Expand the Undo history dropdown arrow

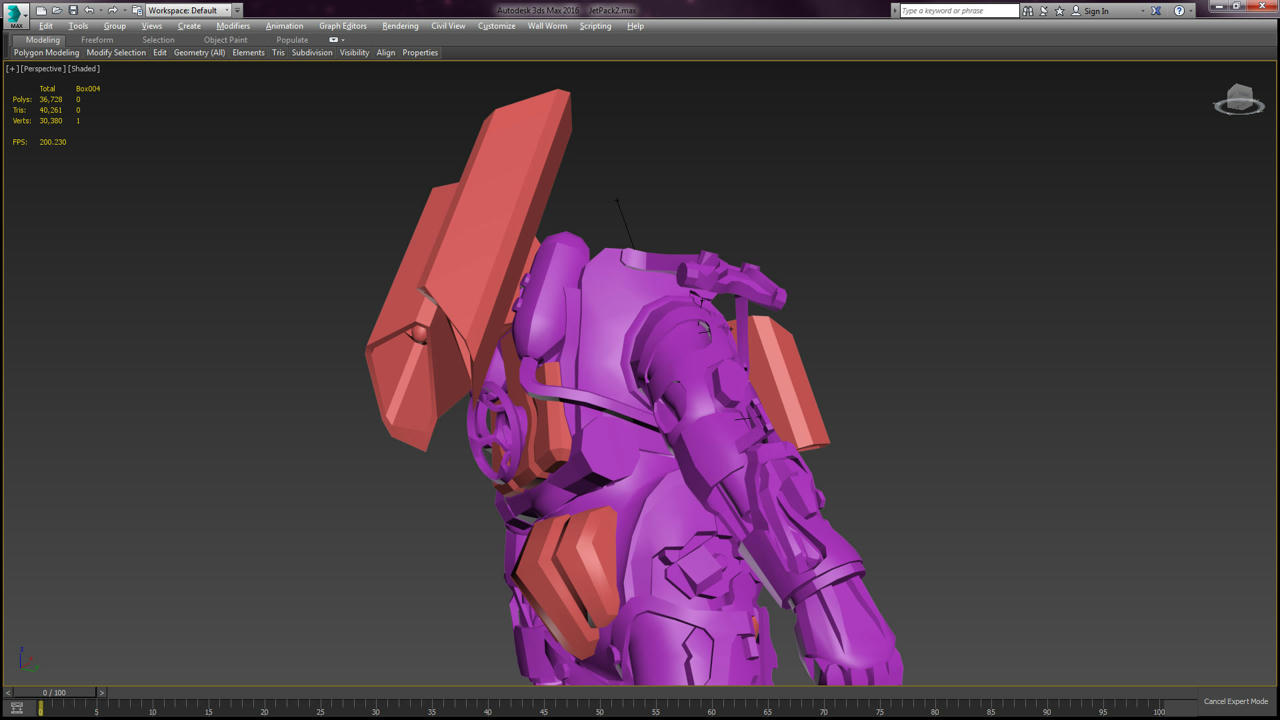point(99,11)
